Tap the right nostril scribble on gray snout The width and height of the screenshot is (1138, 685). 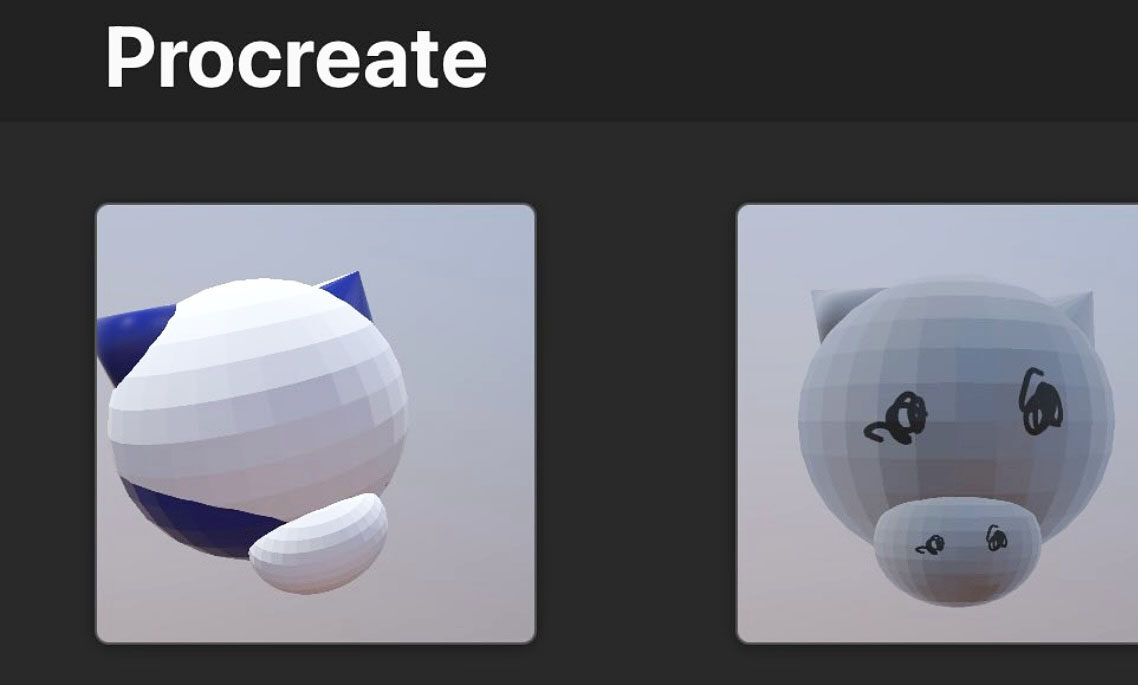click(996, 538)
